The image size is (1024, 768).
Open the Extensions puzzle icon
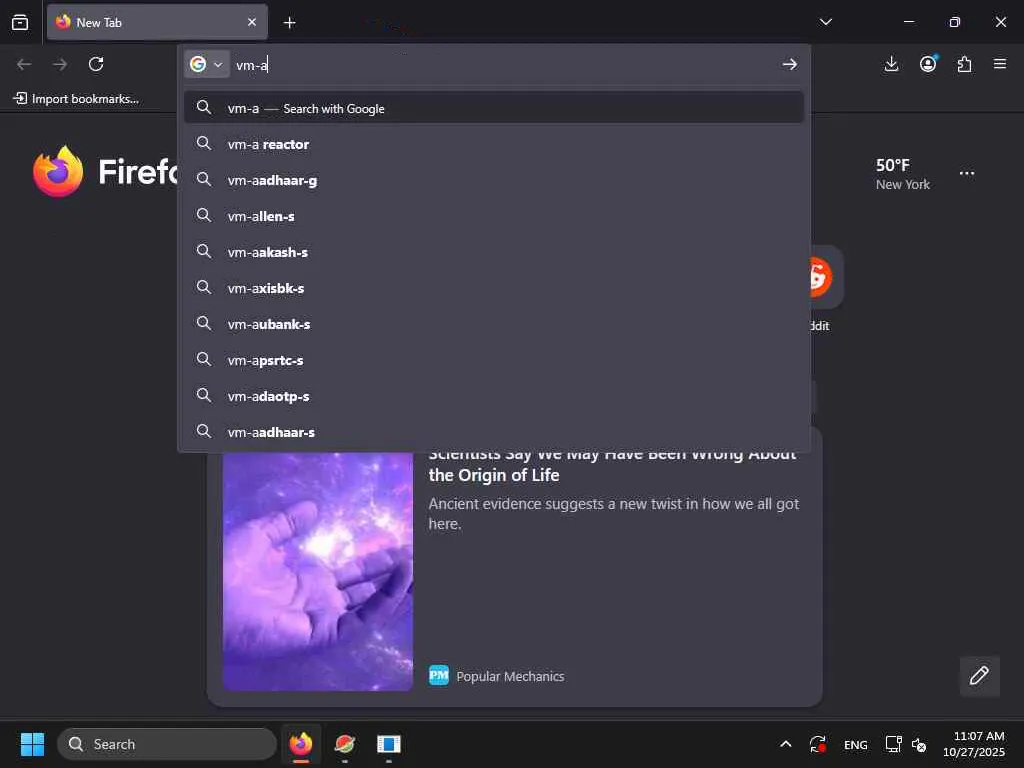tap(964, 64)
